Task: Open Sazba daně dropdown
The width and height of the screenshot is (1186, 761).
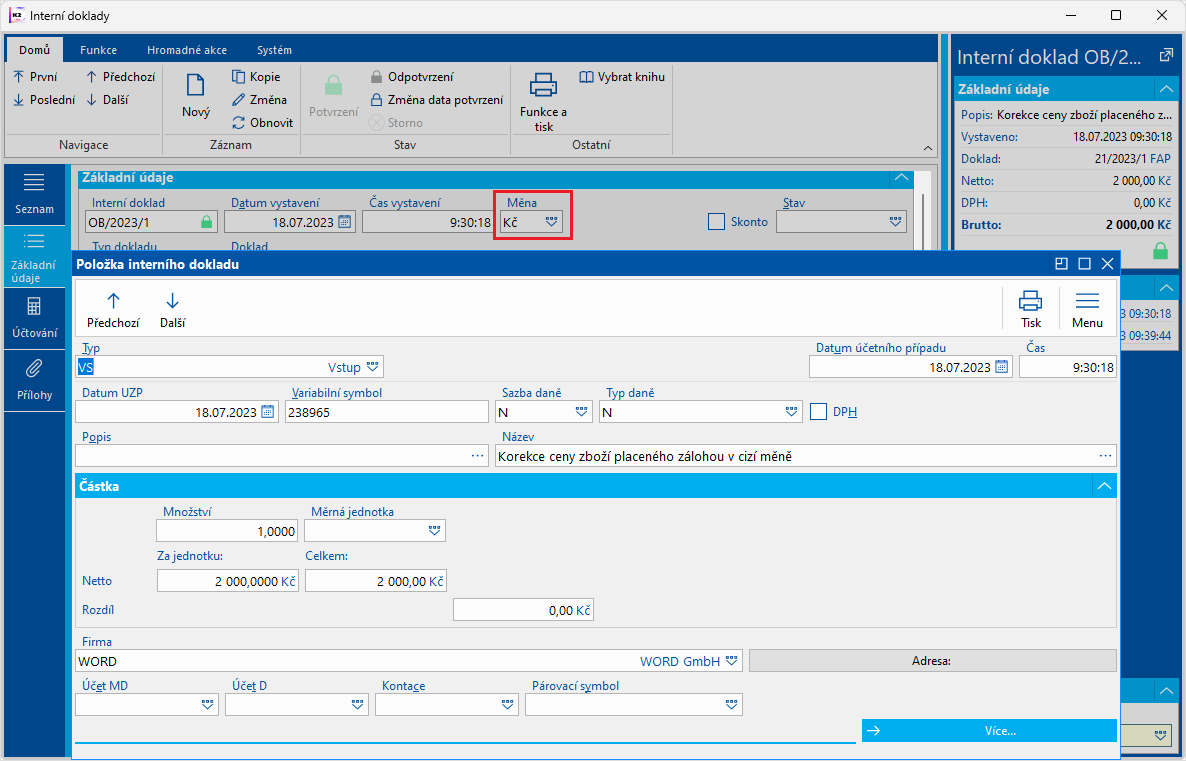Action: click(582, 412)
